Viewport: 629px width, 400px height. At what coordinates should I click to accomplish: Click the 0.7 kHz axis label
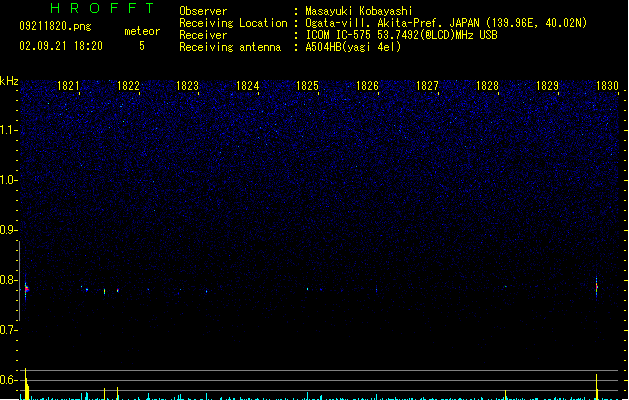click(x=8, y=330)
